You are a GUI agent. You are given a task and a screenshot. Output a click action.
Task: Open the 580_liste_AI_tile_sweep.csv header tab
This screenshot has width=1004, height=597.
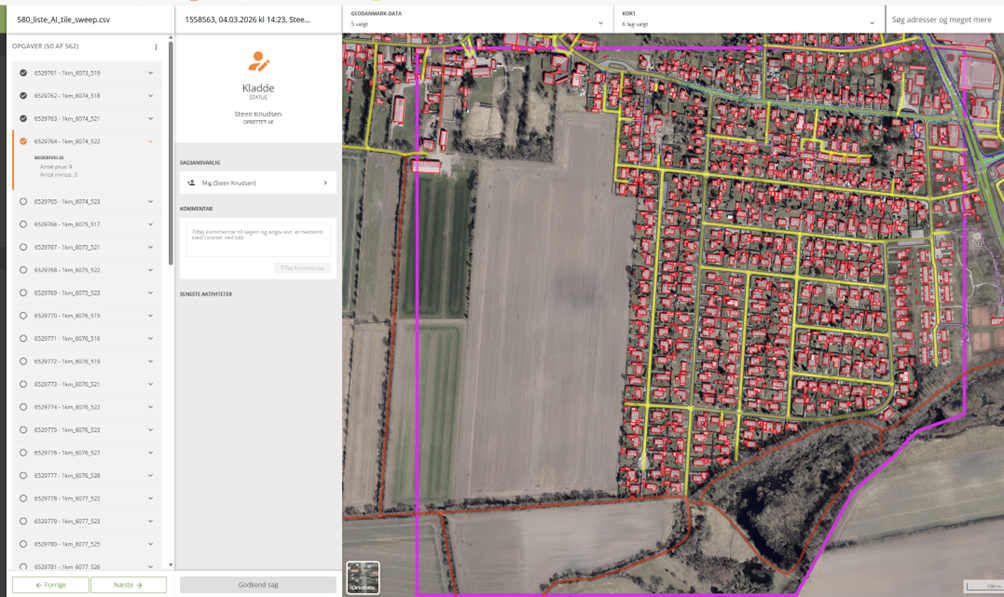coord(90,20)
